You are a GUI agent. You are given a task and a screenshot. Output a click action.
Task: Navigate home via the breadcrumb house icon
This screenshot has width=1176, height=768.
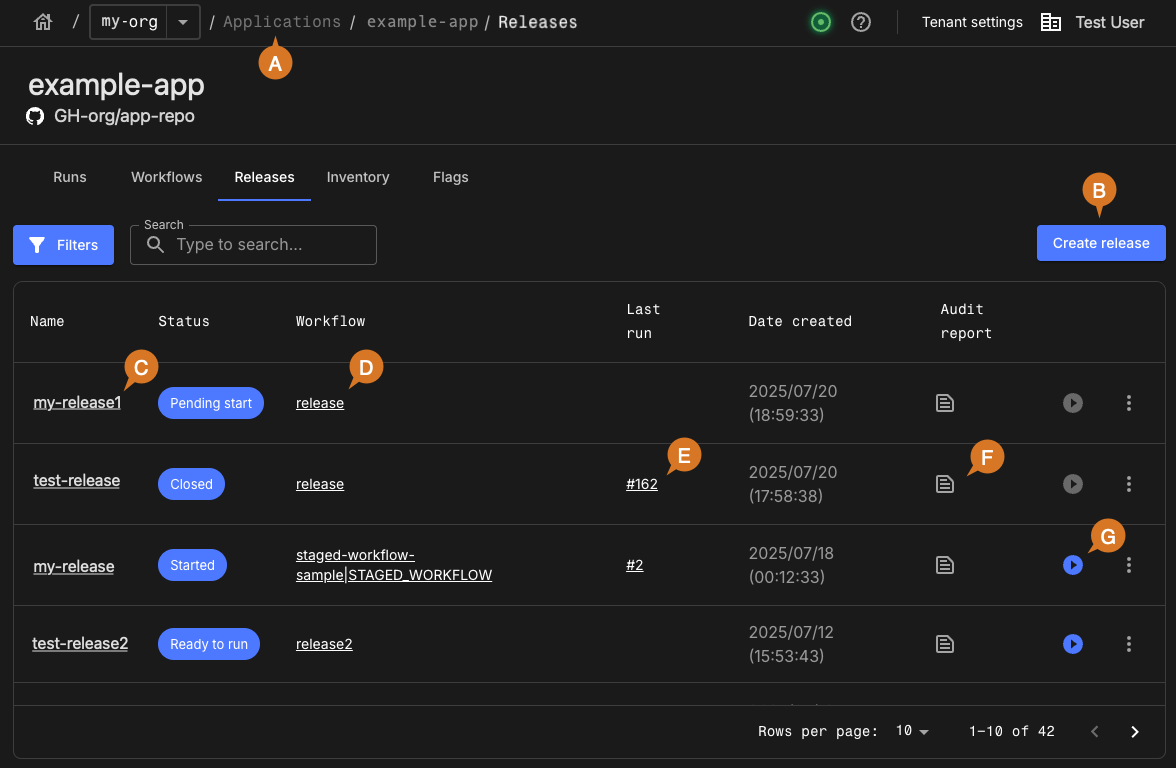43,21
